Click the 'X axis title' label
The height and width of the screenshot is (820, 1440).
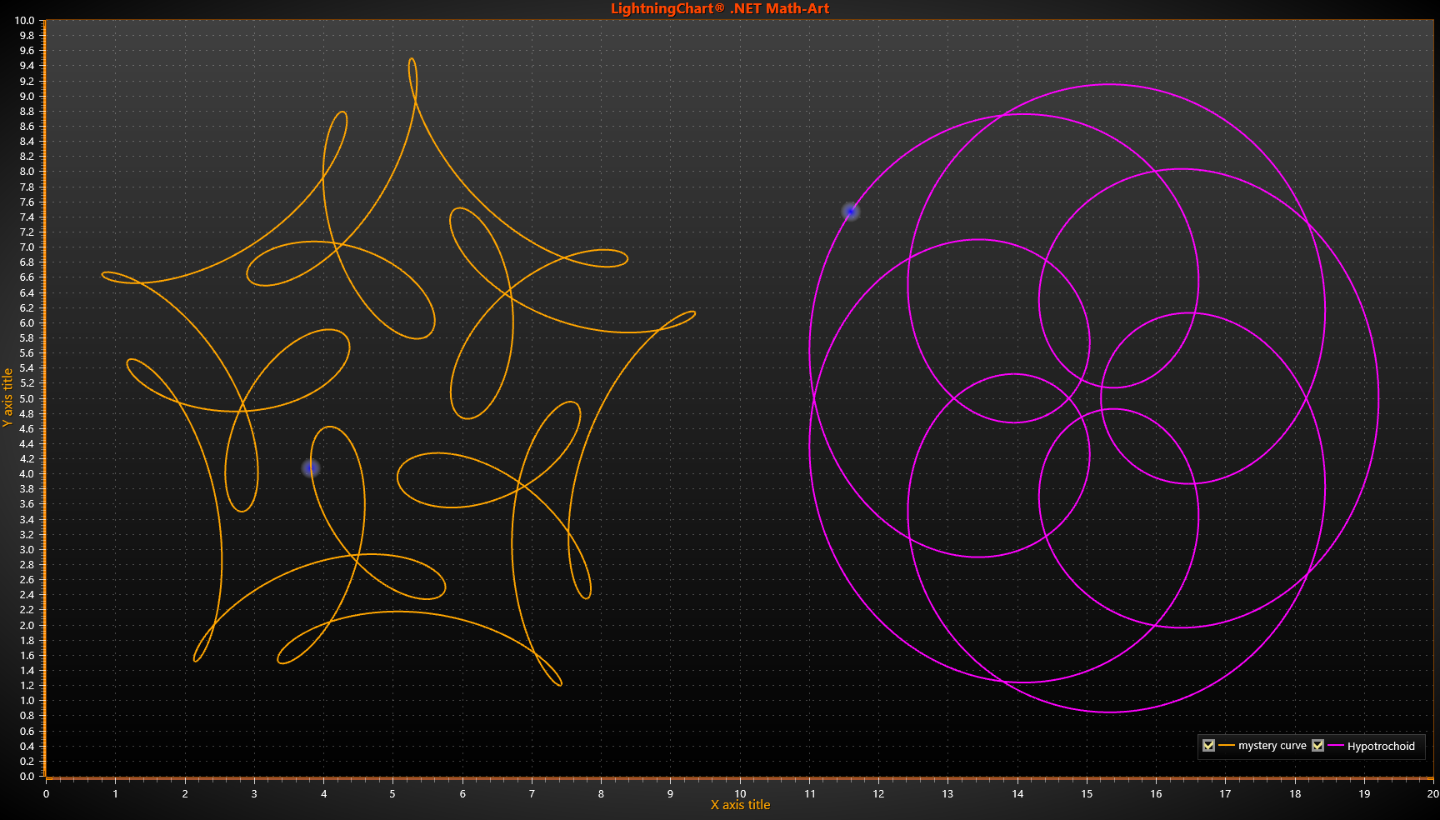tap(740, 805)
